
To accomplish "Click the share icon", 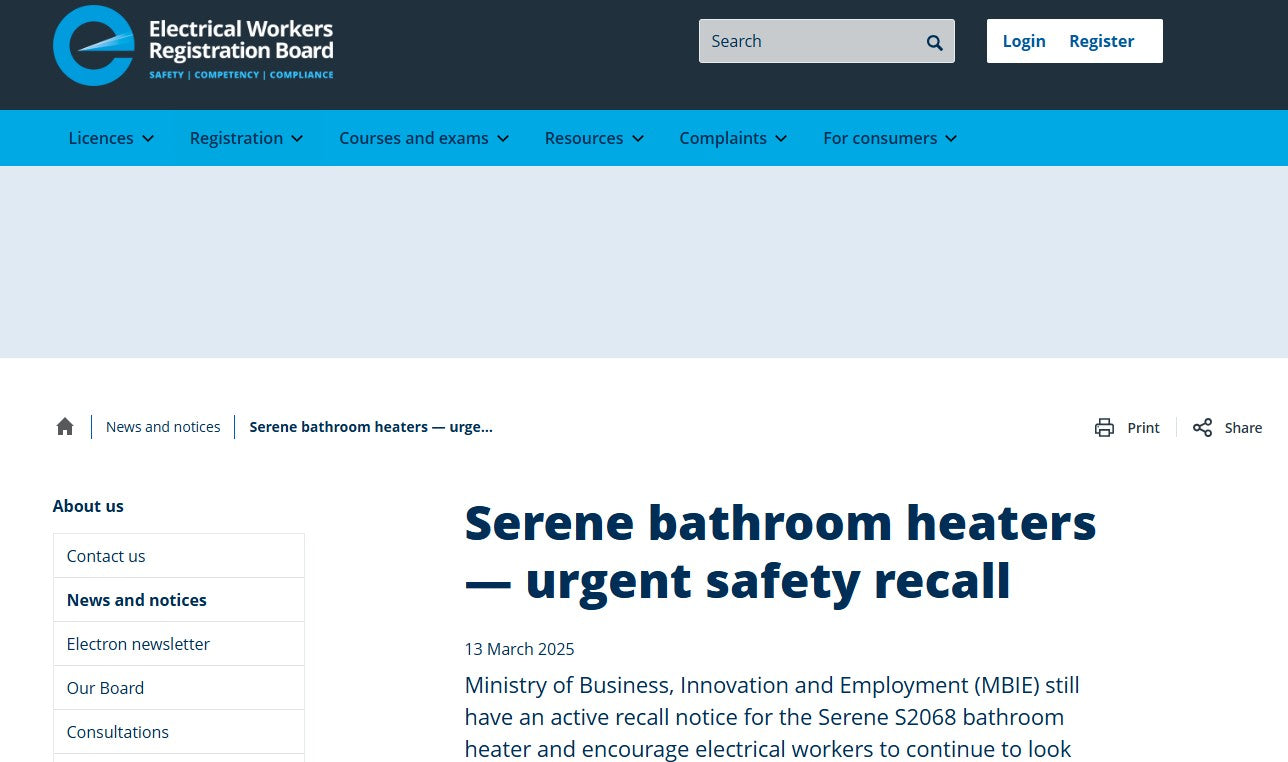I will 1202,428.
